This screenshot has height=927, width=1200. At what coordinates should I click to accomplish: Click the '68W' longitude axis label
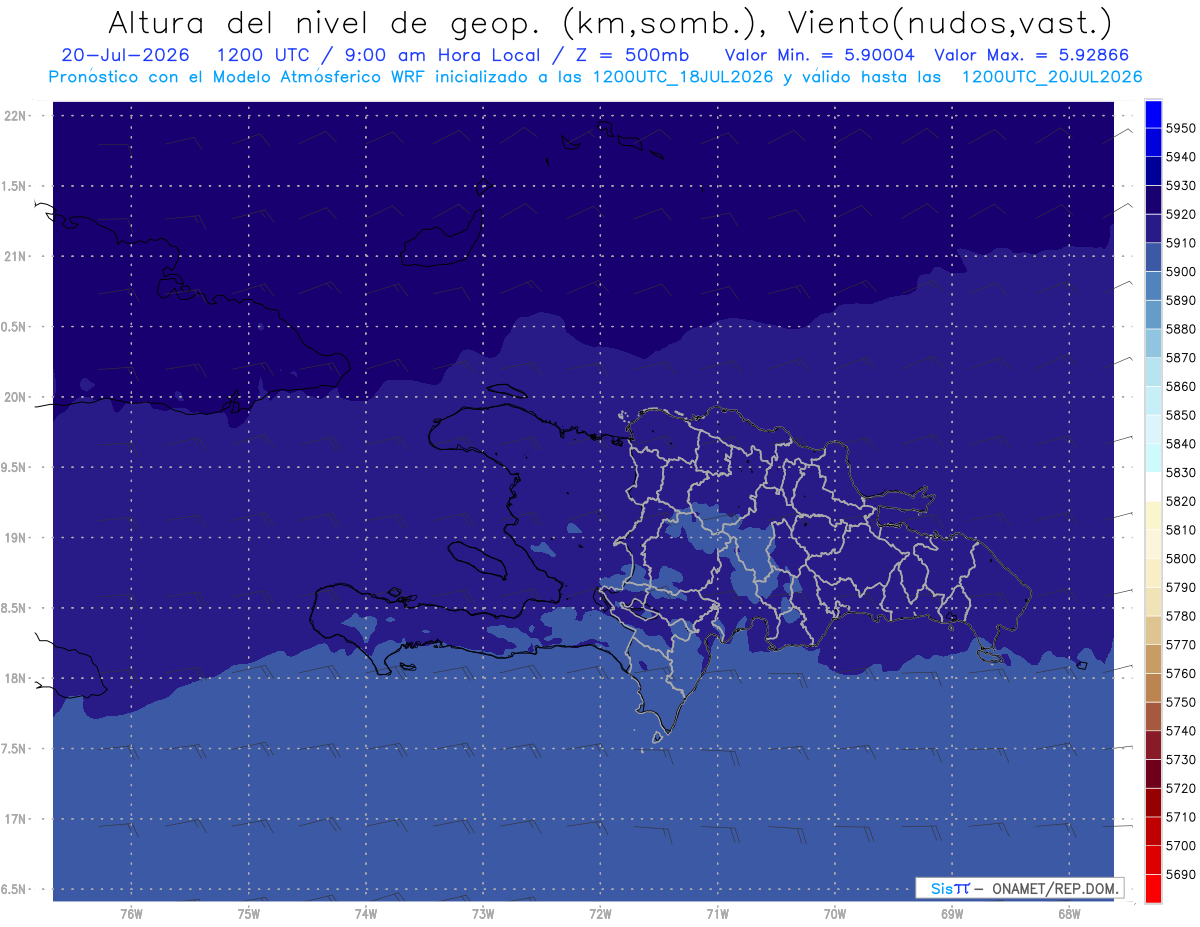(x=1069, y=914)
